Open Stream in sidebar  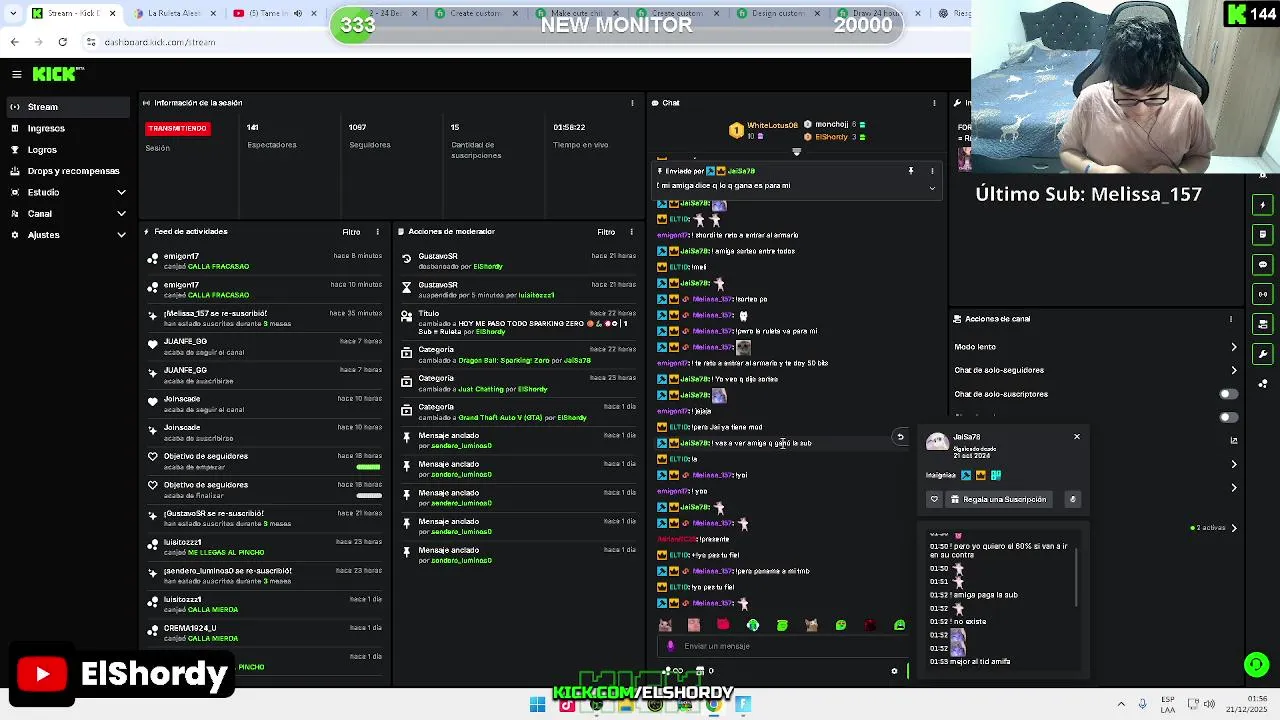67,107
